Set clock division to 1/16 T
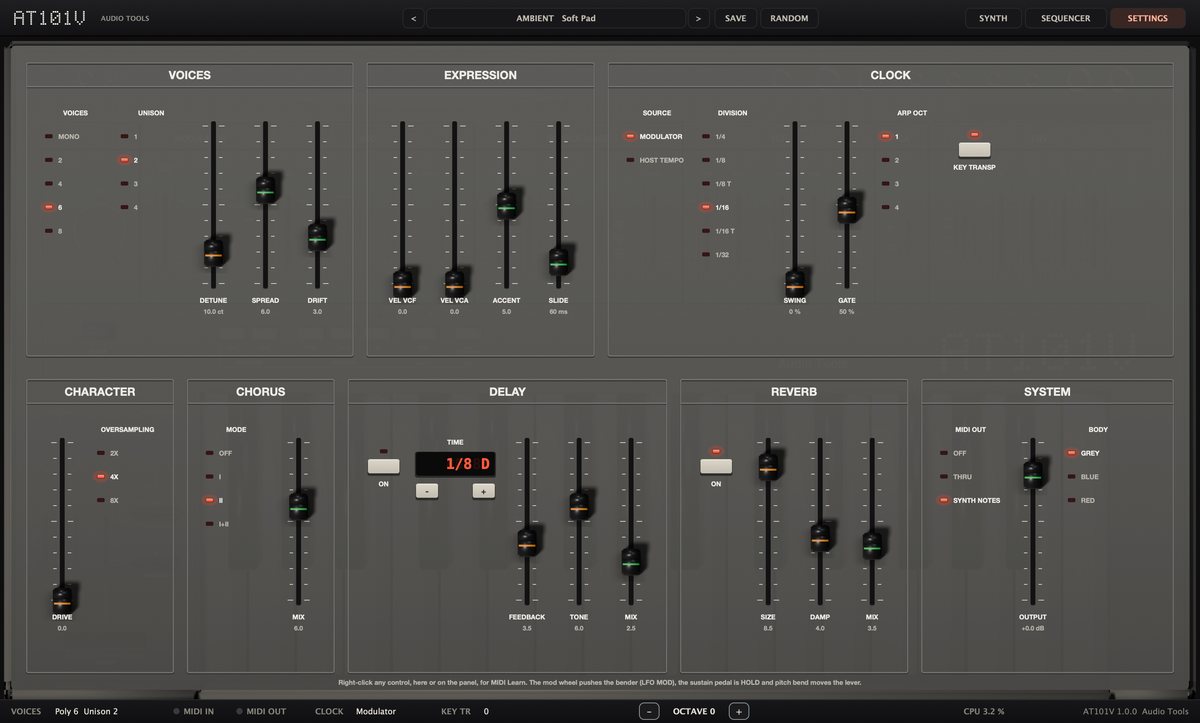This screenshot has height=723, width=1200. point(719,231)
